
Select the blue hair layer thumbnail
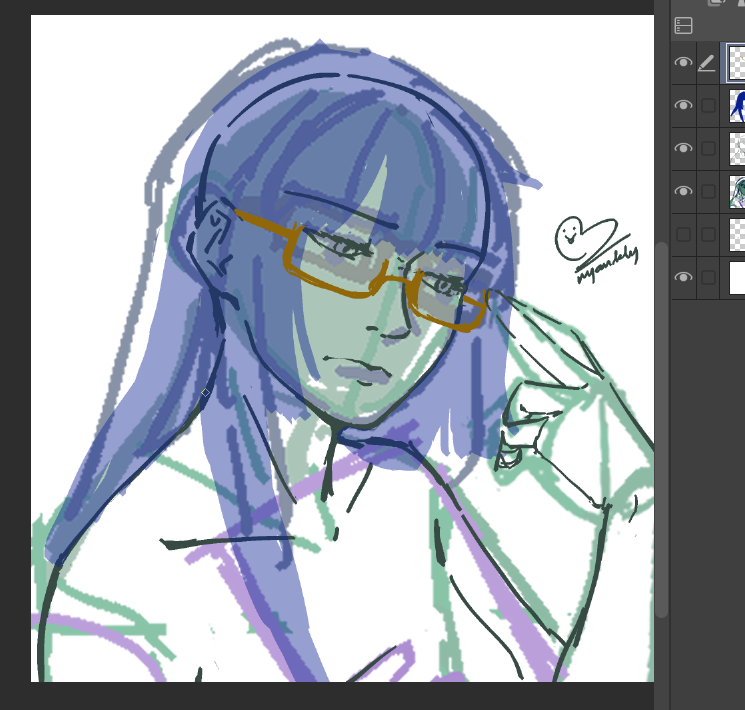[x=737, y=106]
